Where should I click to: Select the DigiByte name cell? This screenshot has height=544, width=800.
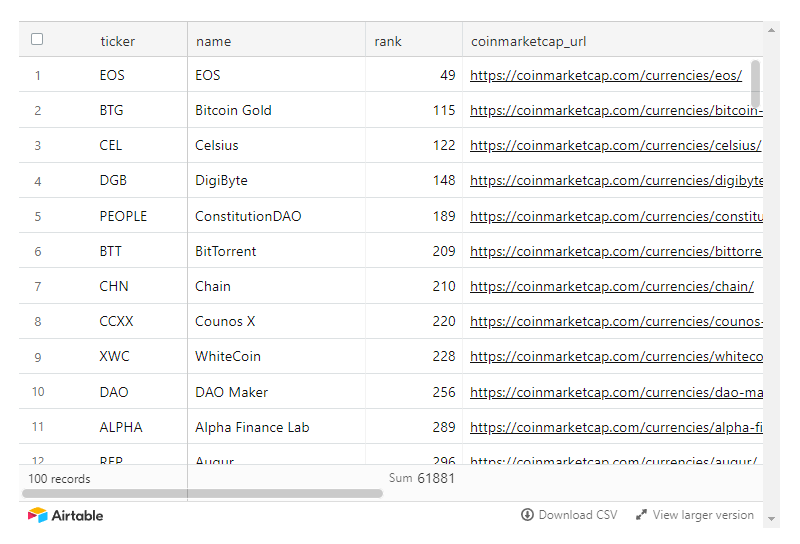tap(277, 181)
